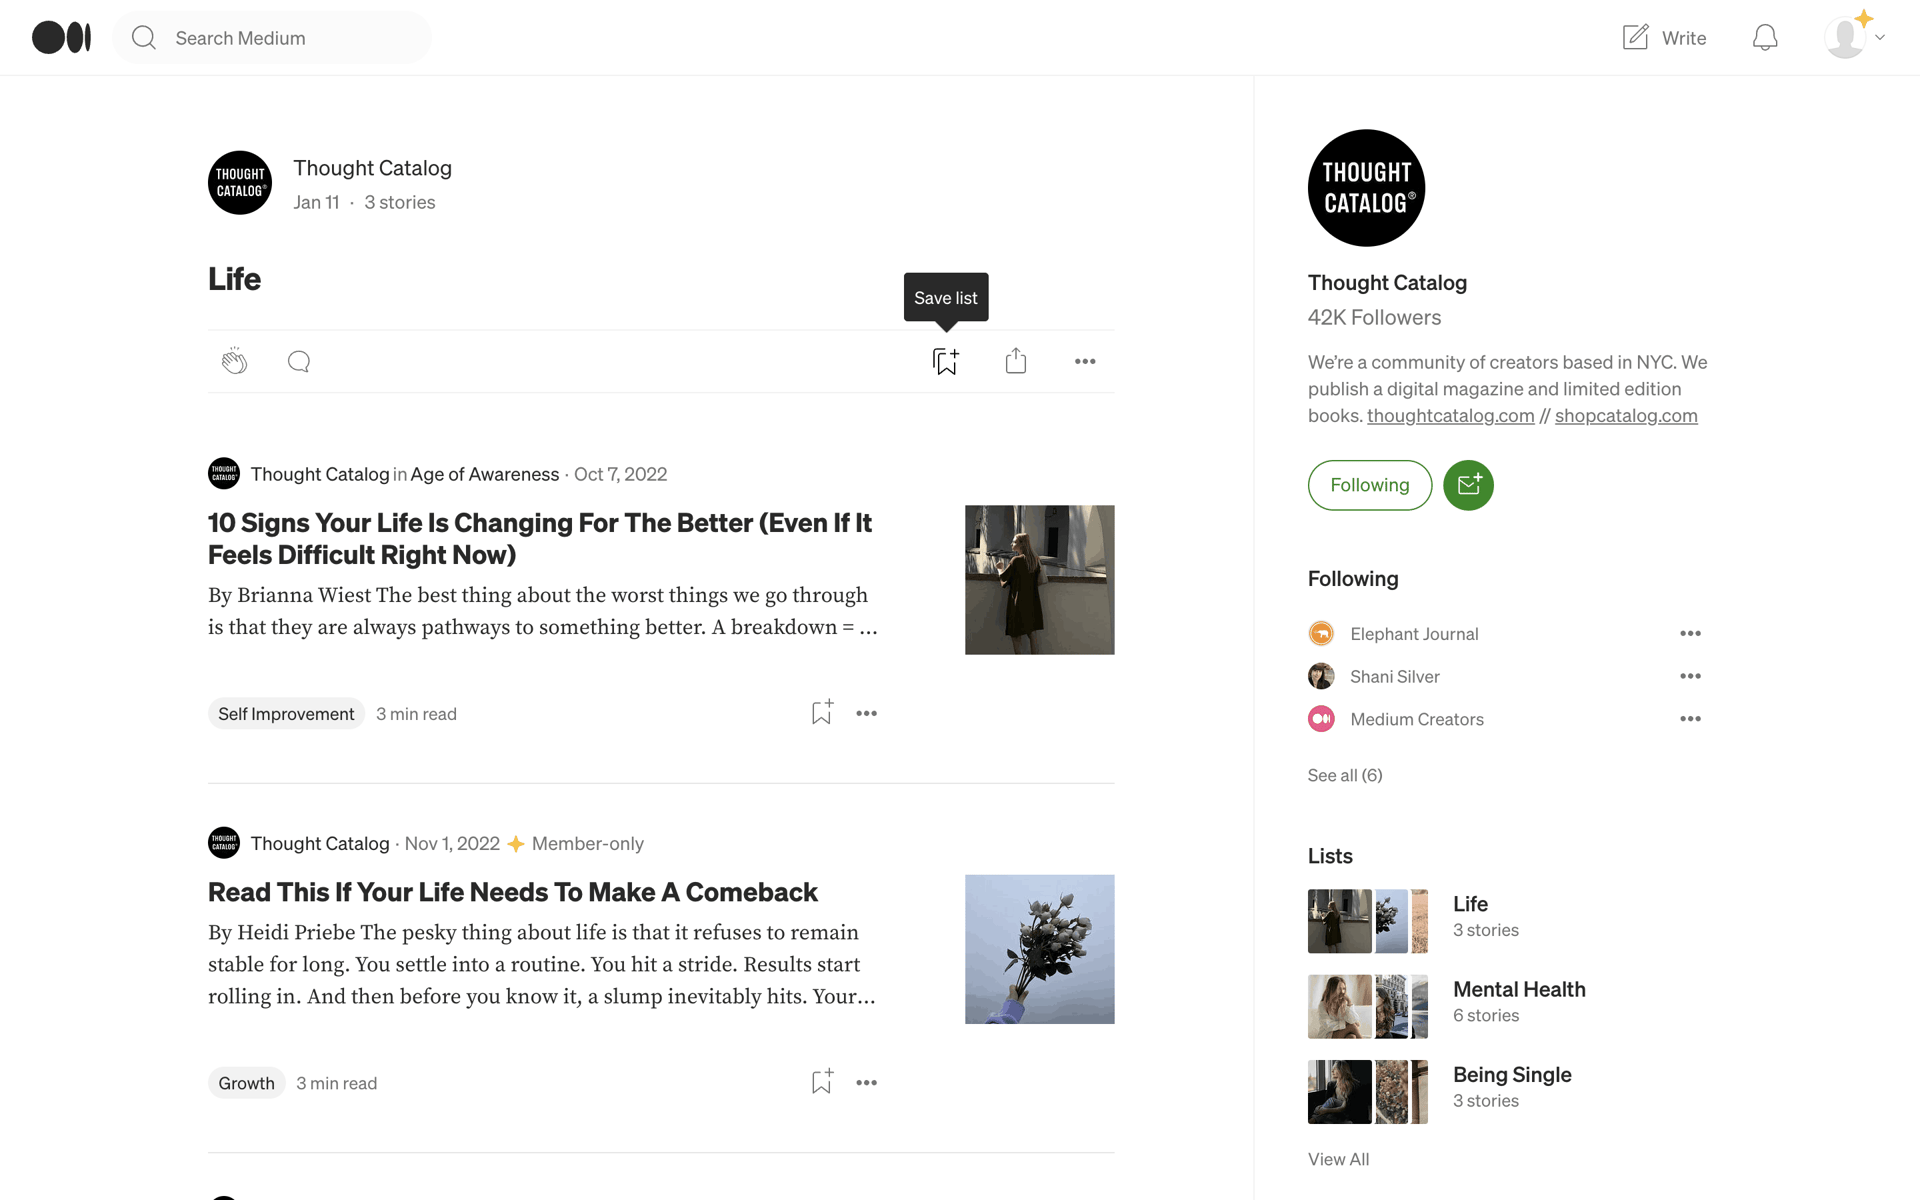The width and height of the screenshot is (1920, 1200).
Task: Subscribe via the green email icon
Action: (x=1468, y=485)
